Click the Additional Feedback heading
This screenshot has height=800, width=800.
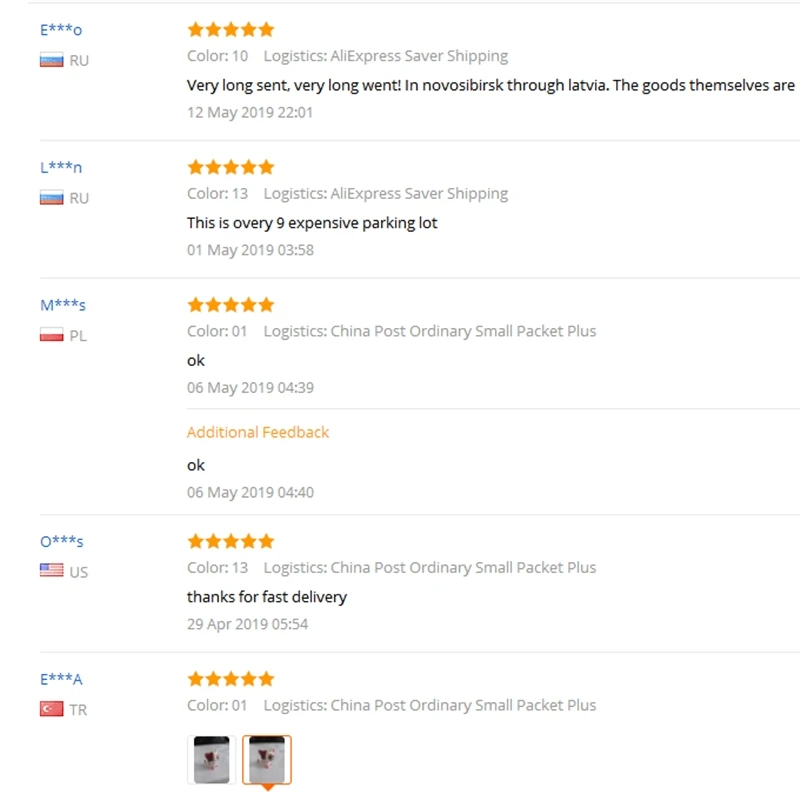(258, 432)
